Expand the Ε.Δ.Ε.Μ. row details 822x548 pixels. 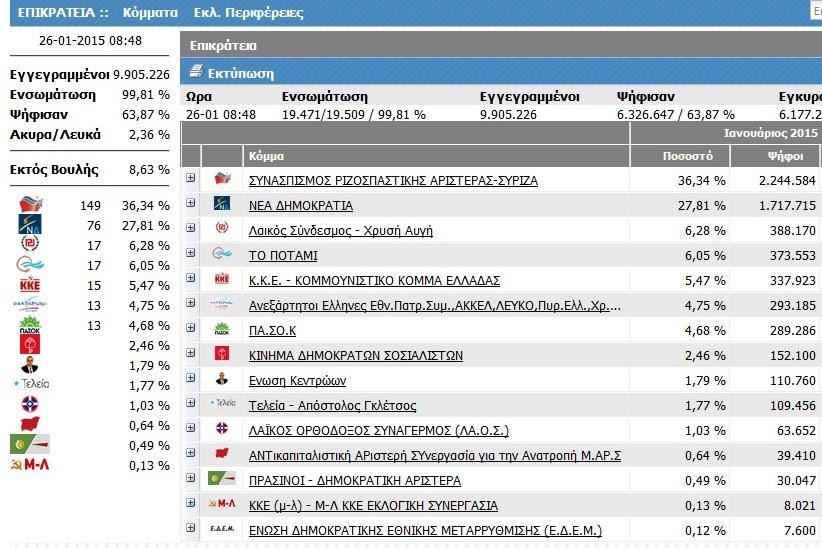(191, 528)
